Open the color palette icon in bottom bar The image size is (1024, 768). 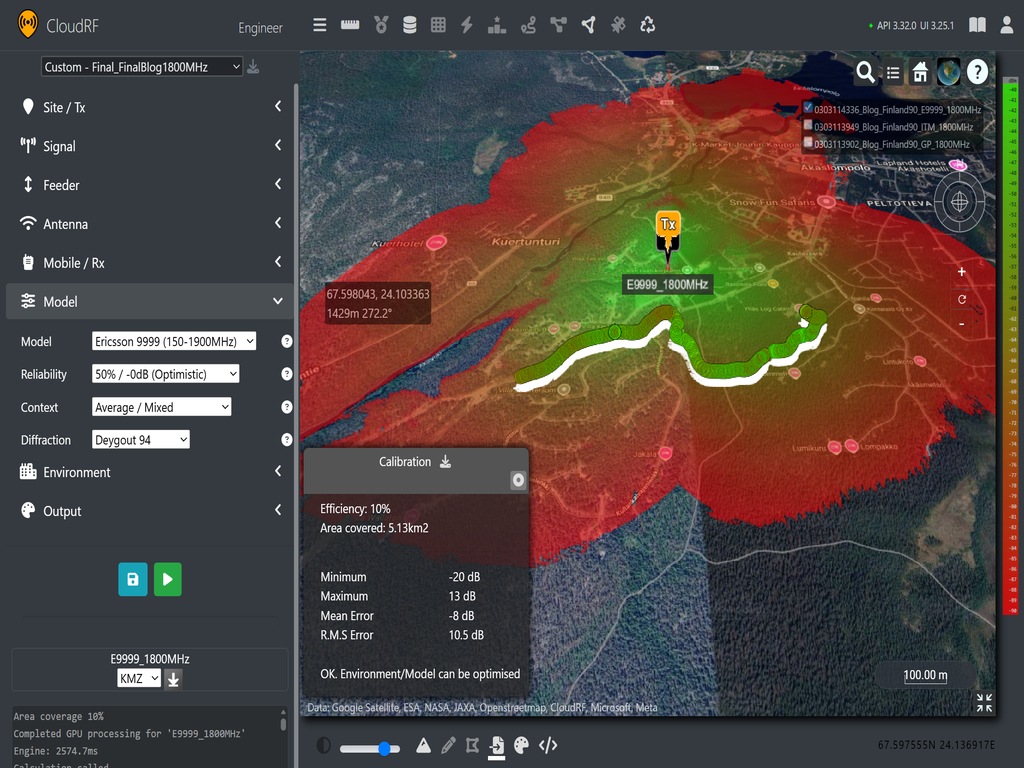pos(521,745)
